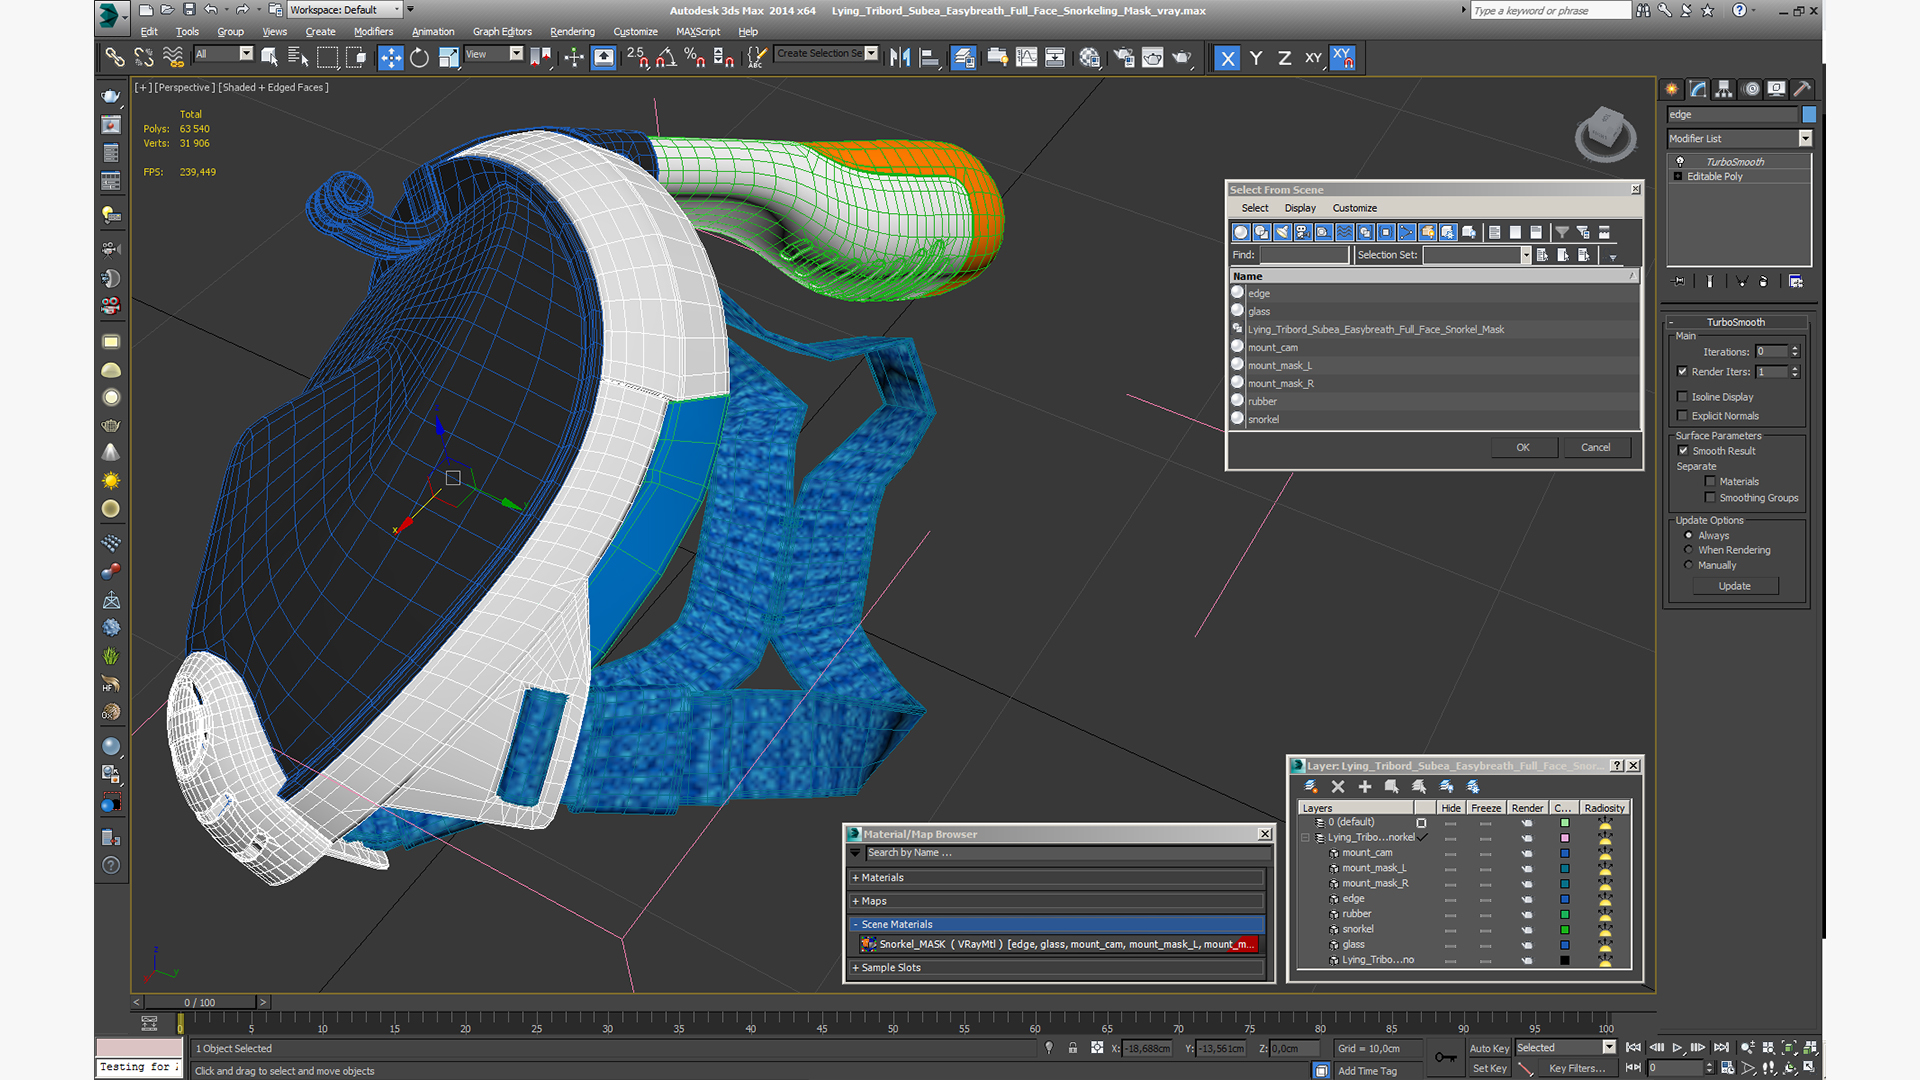The width and height of the screenshot is (1920, 1080).
Task: Toggle TurboSmooth modifier lightbulb in stack
Action: tap(1680, 162)
